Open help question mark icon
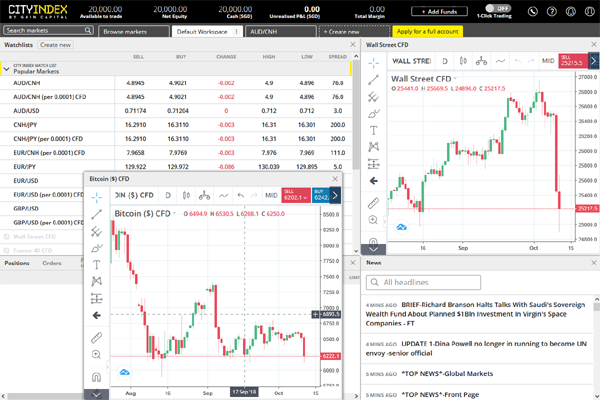The image size is (600, 400). 551,11
